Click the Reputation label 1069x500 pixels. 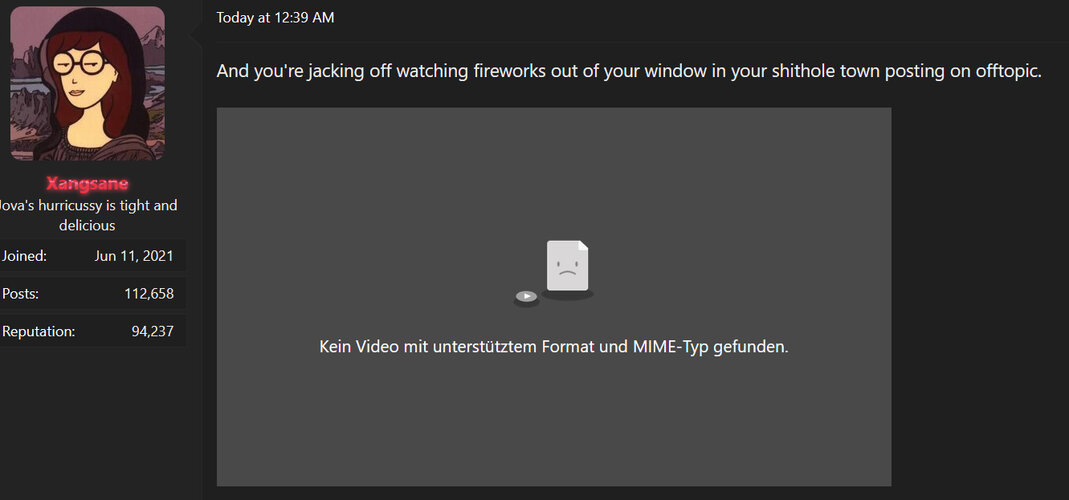[x=38, y=332]
